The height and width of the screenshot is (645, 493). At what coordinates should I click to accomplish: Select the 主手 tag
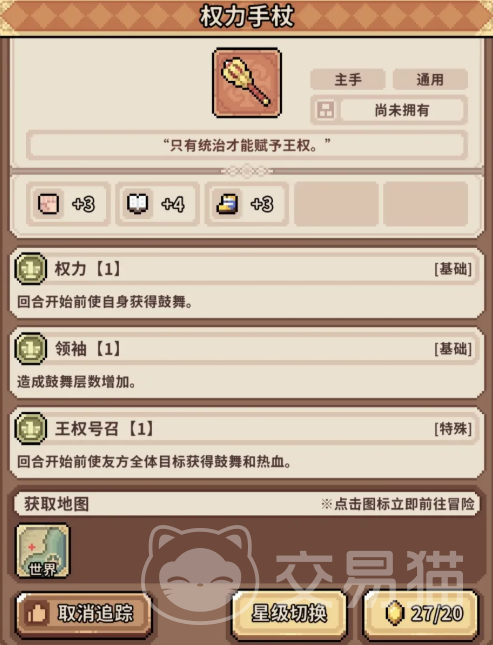tap(348, 79)
